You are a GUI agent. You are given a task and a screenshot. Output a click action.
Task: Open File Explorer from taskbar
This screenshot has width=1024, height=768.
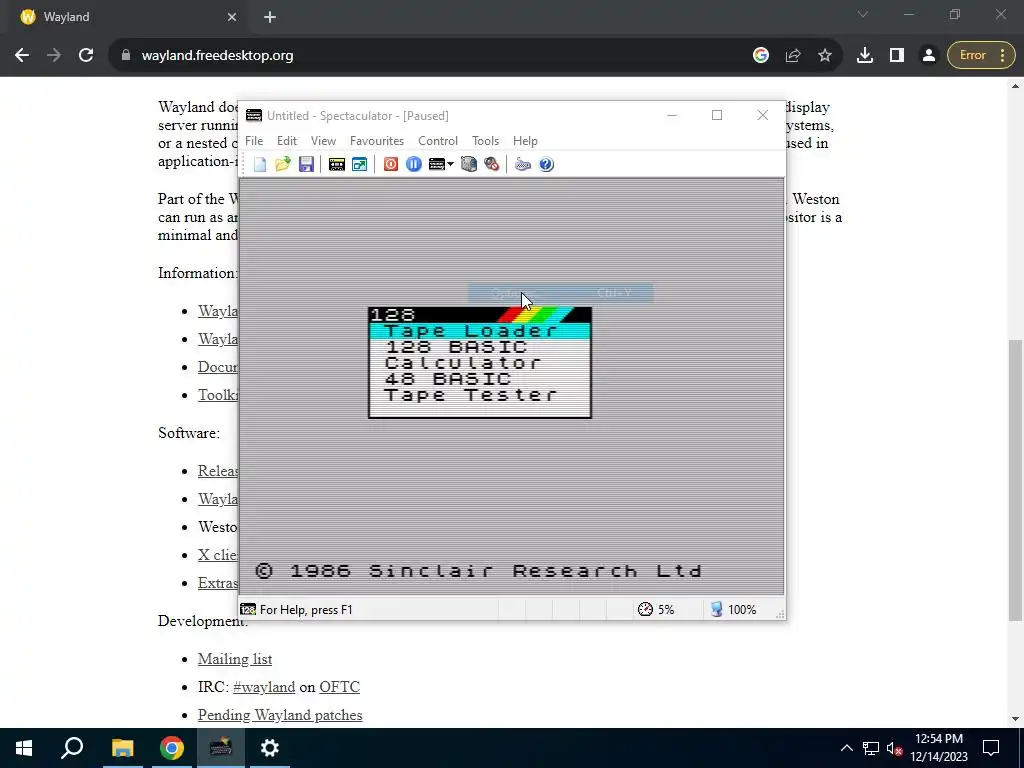point(122,748)
